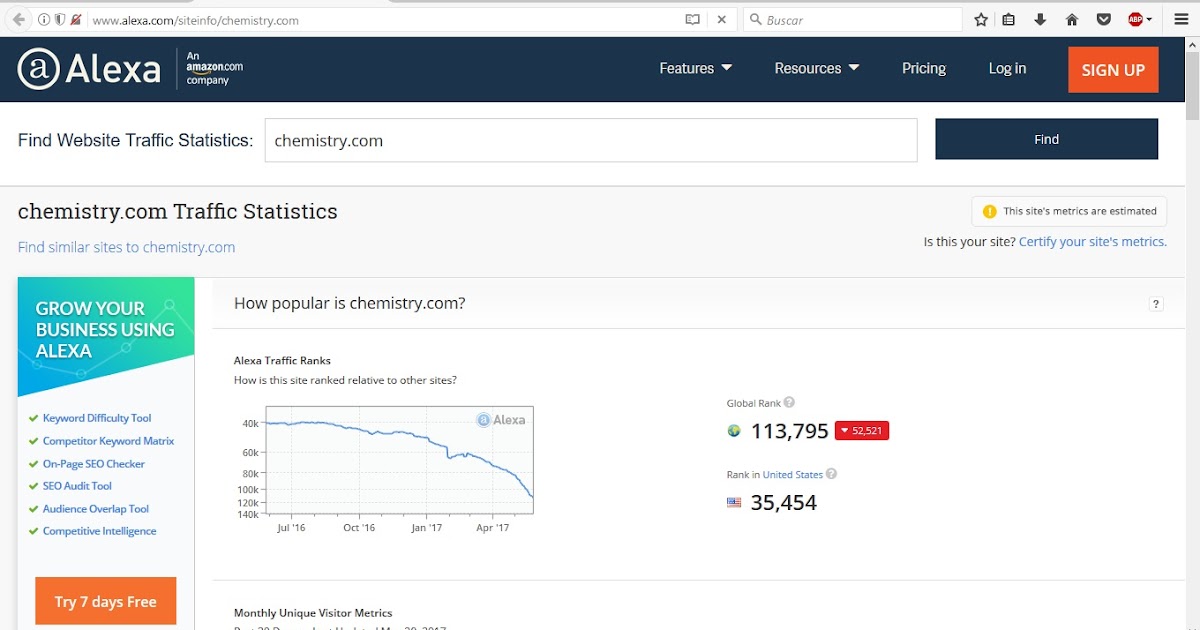This screenshot has width=1200, height=630.
Task: Click the scrollbar up arrow
Action: click(1191, 44)
